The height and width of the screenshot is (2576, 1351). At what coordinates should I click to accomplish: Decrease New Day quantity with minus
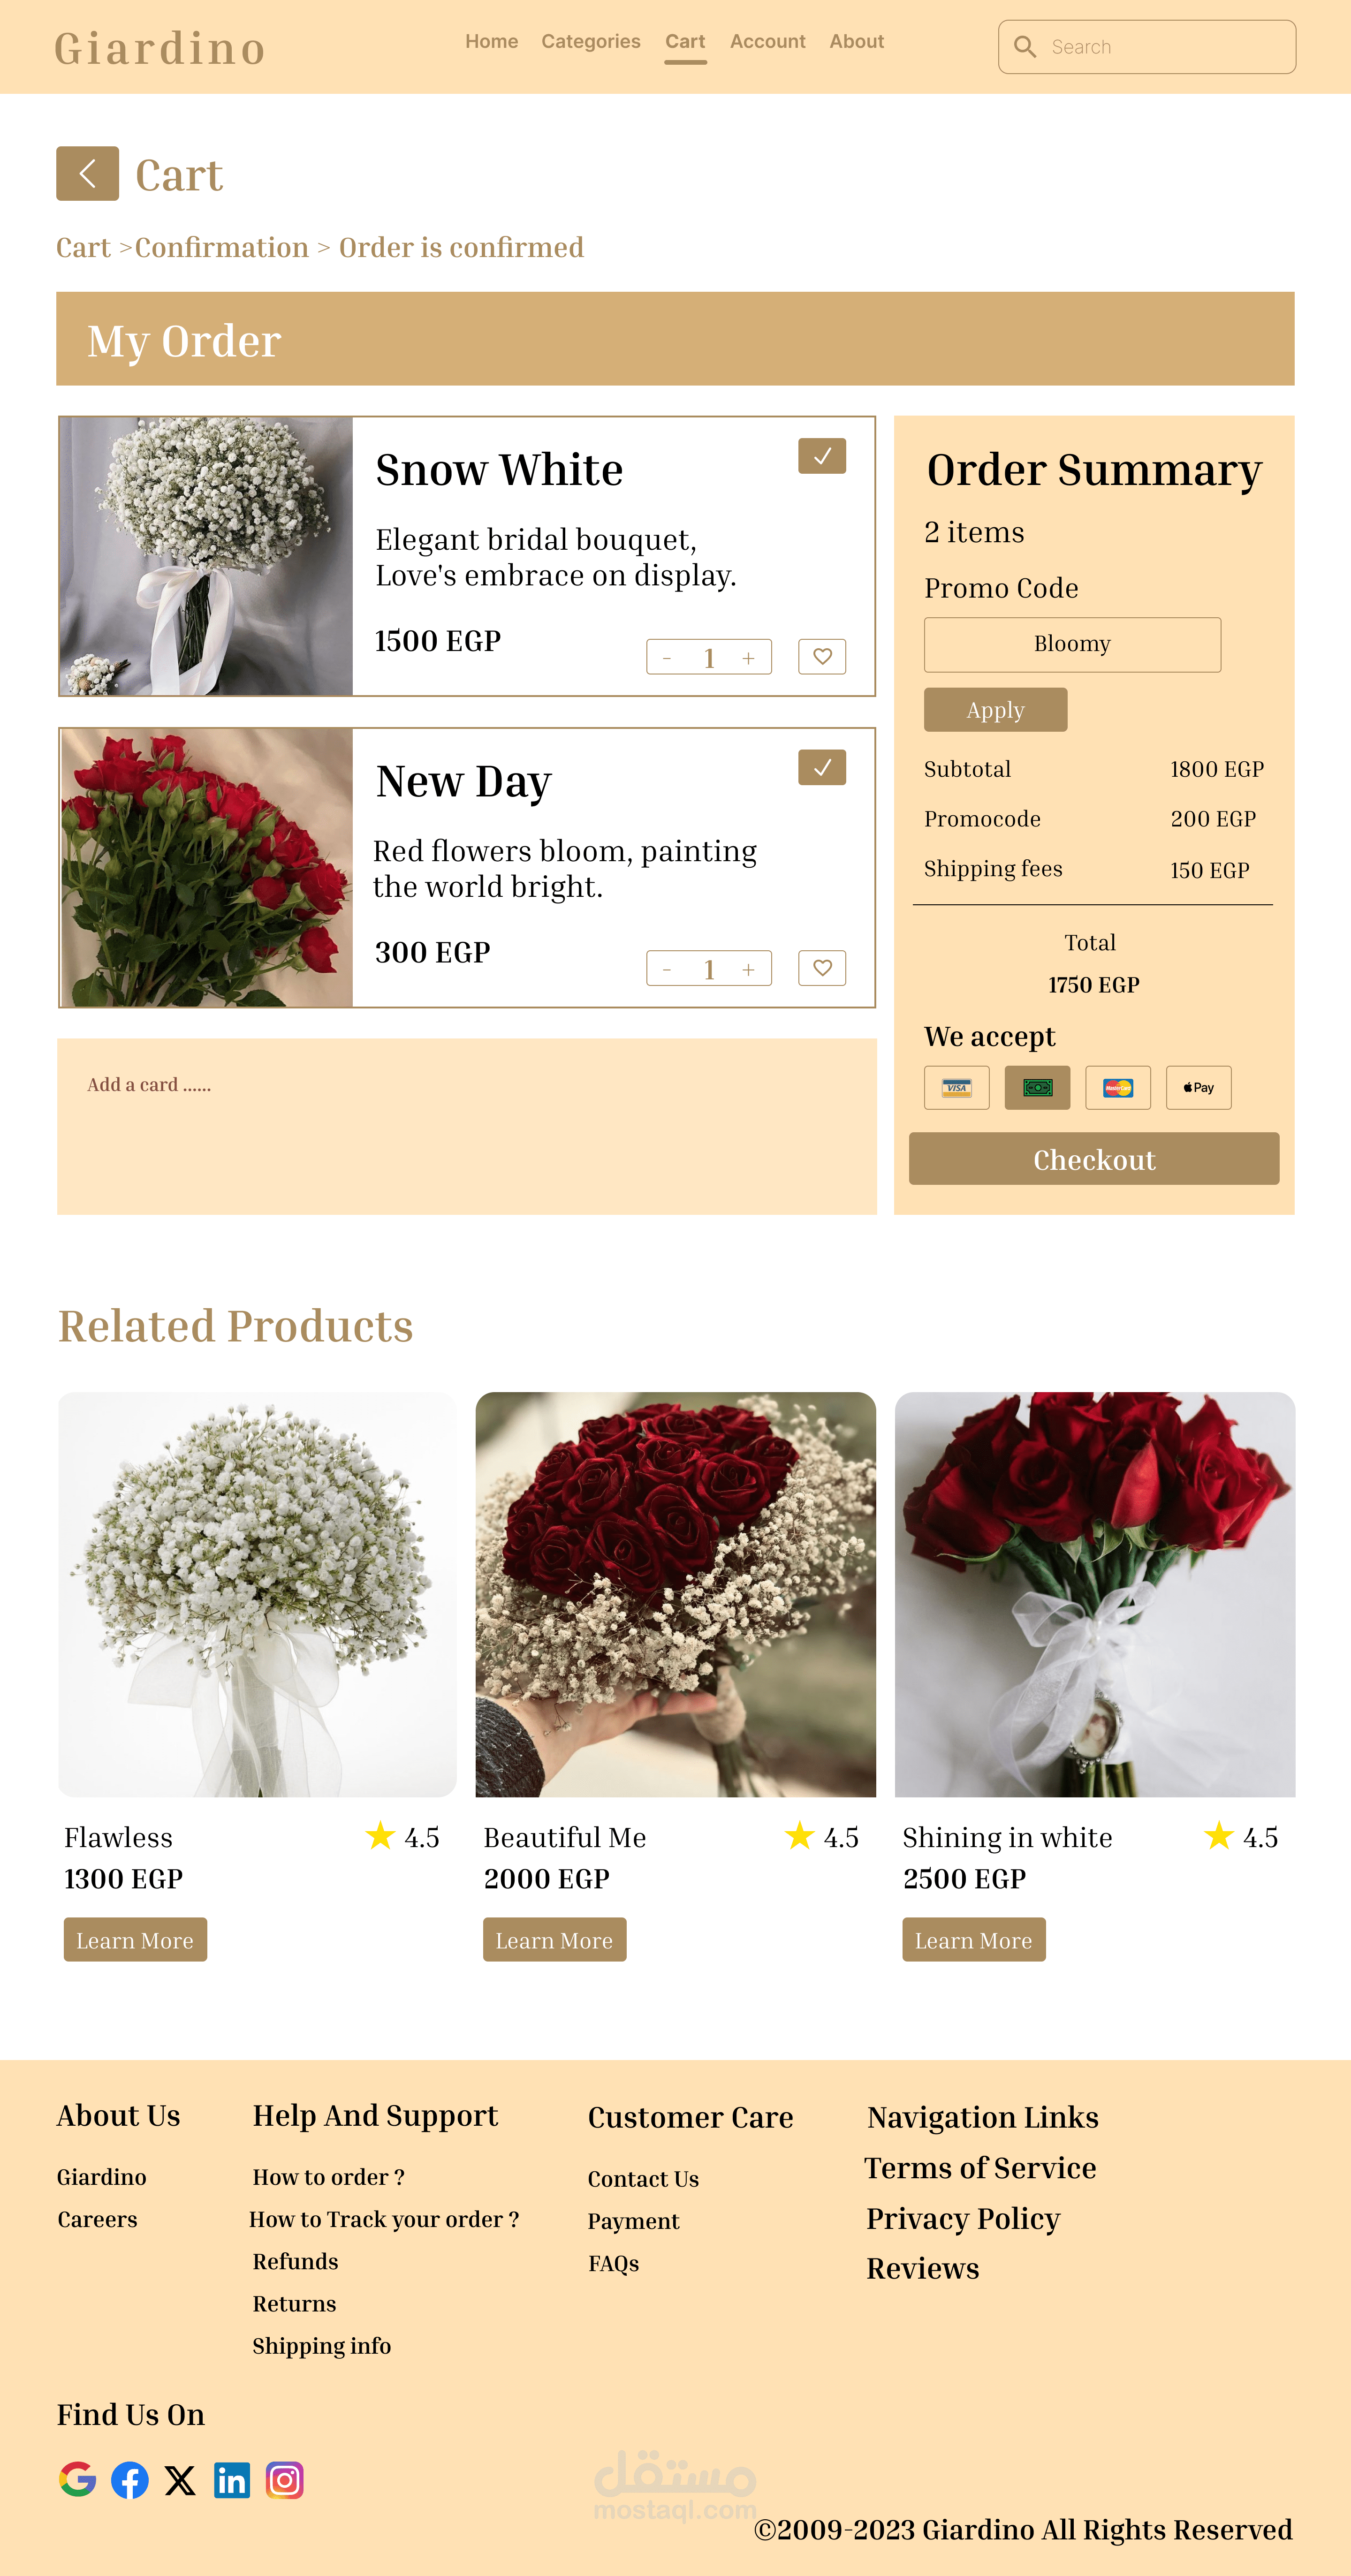[667, 969]
